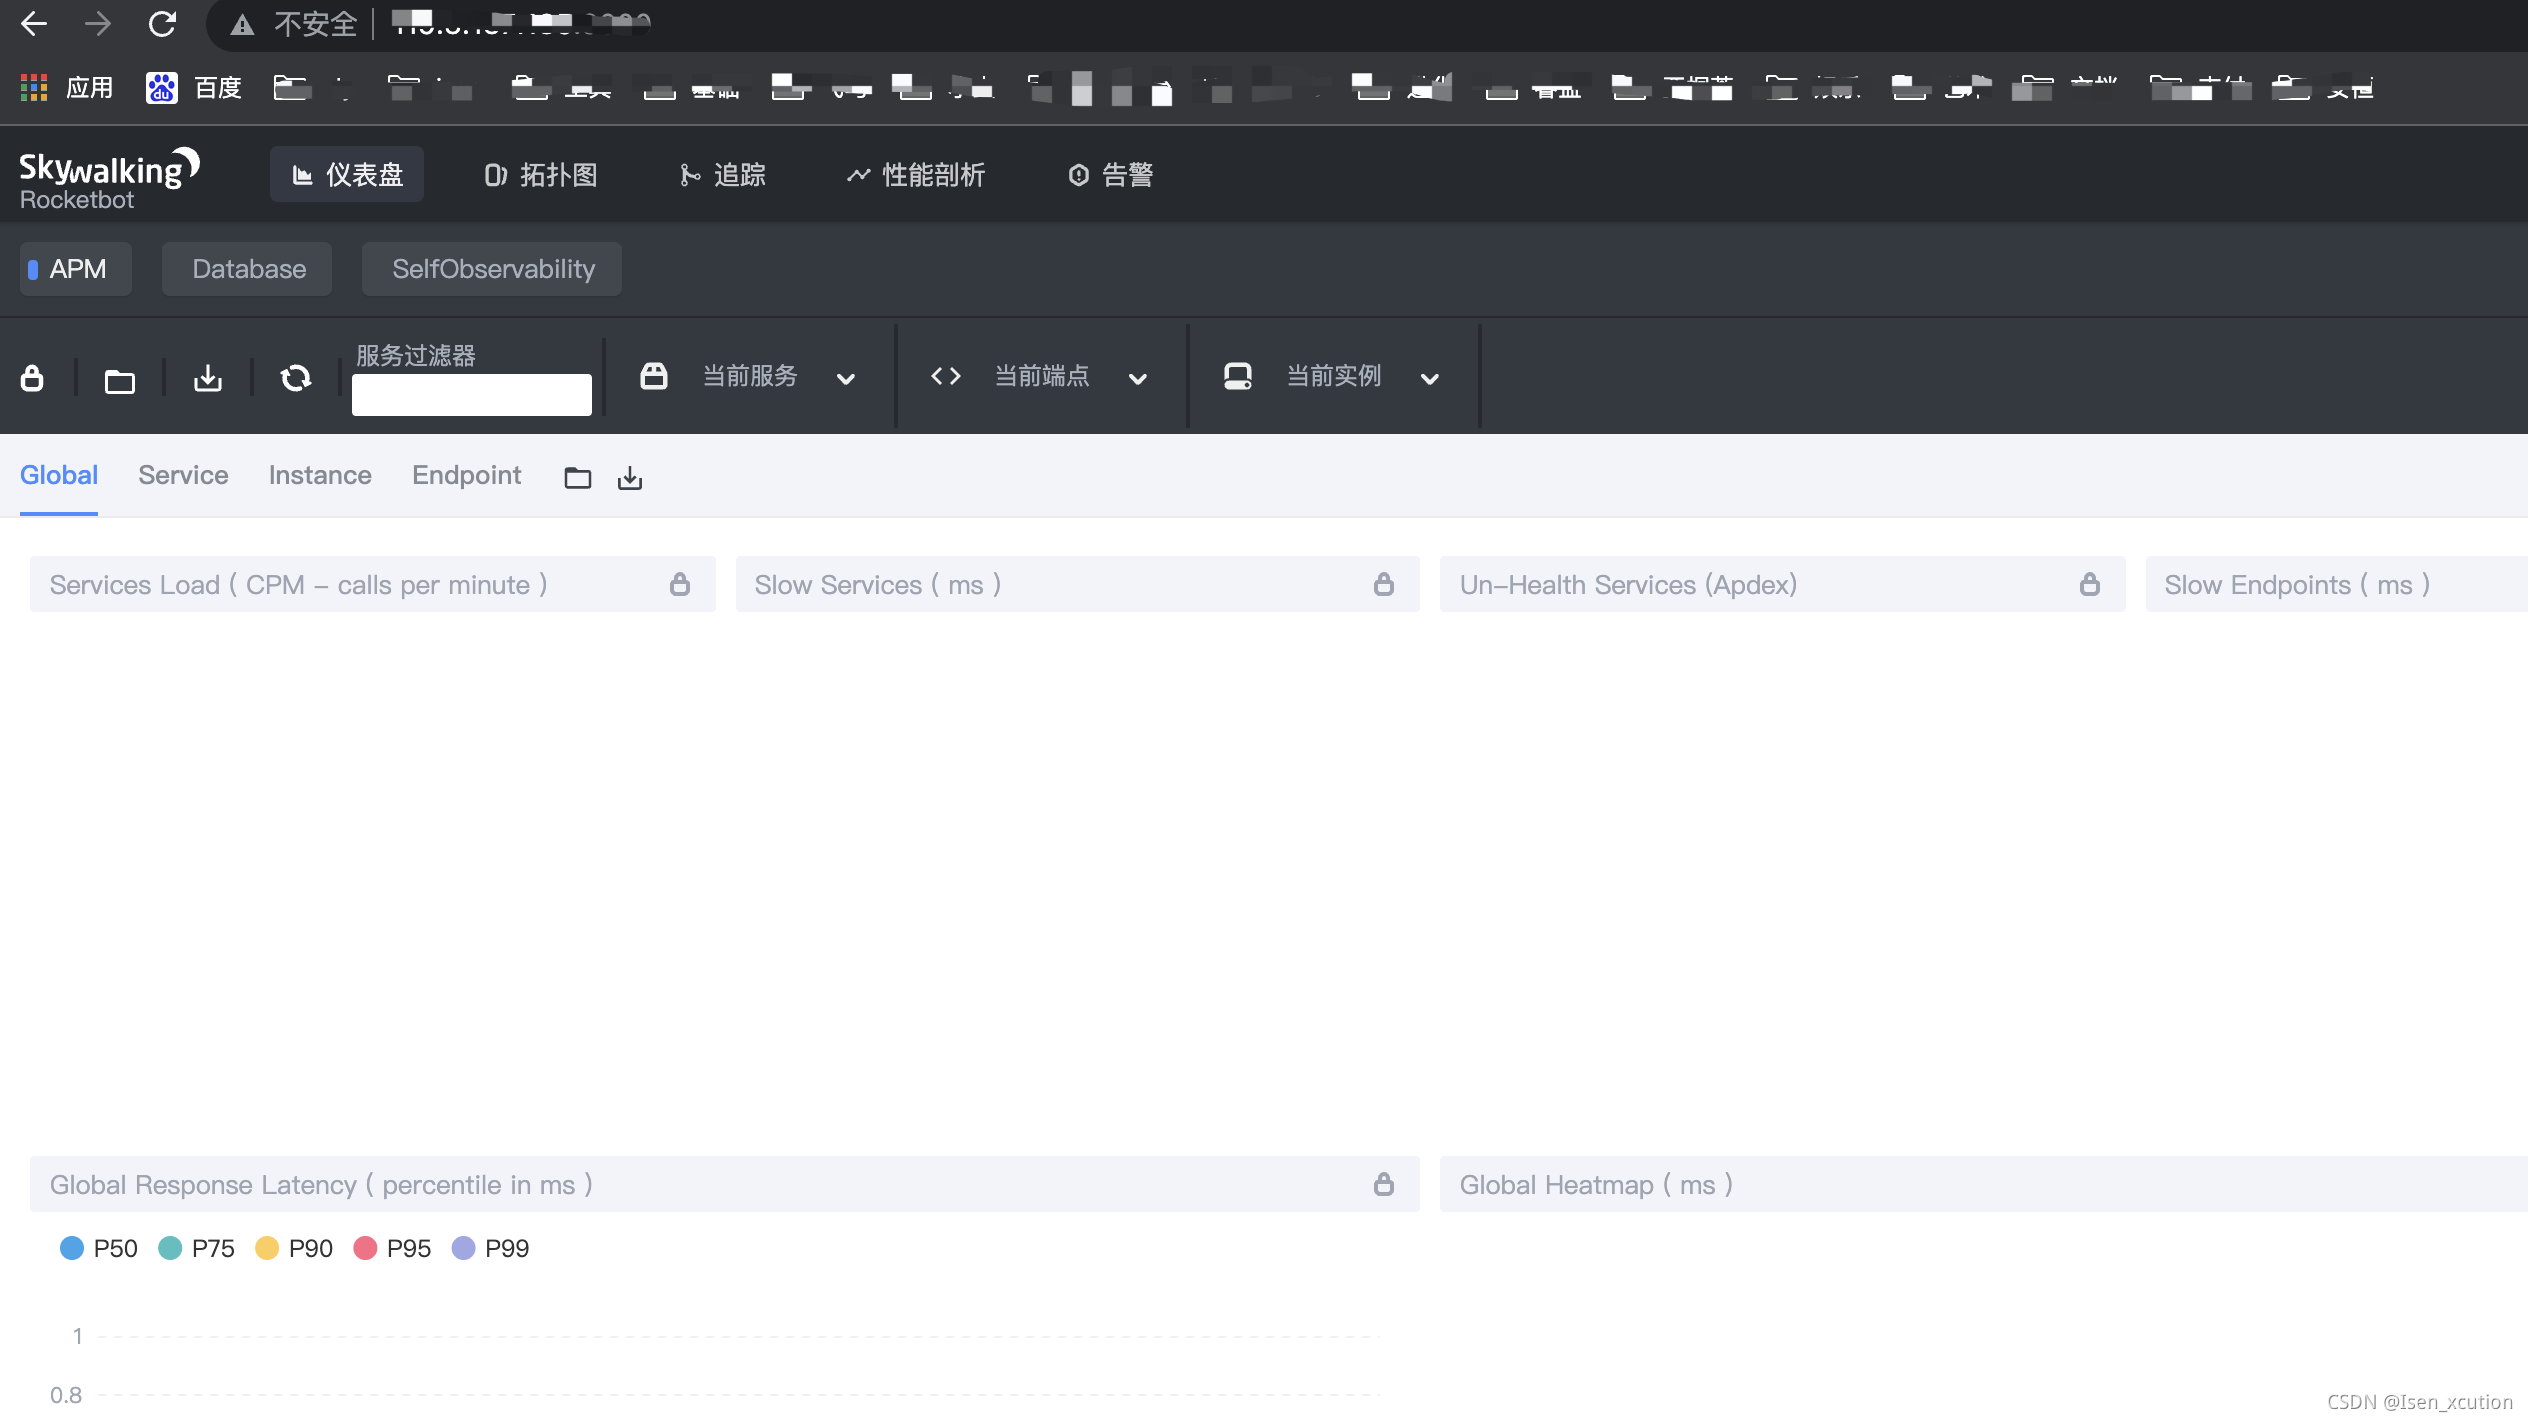This screenshot has width=2528, height=1422.
Task: Switch to the Service tab
Action: 183,475
